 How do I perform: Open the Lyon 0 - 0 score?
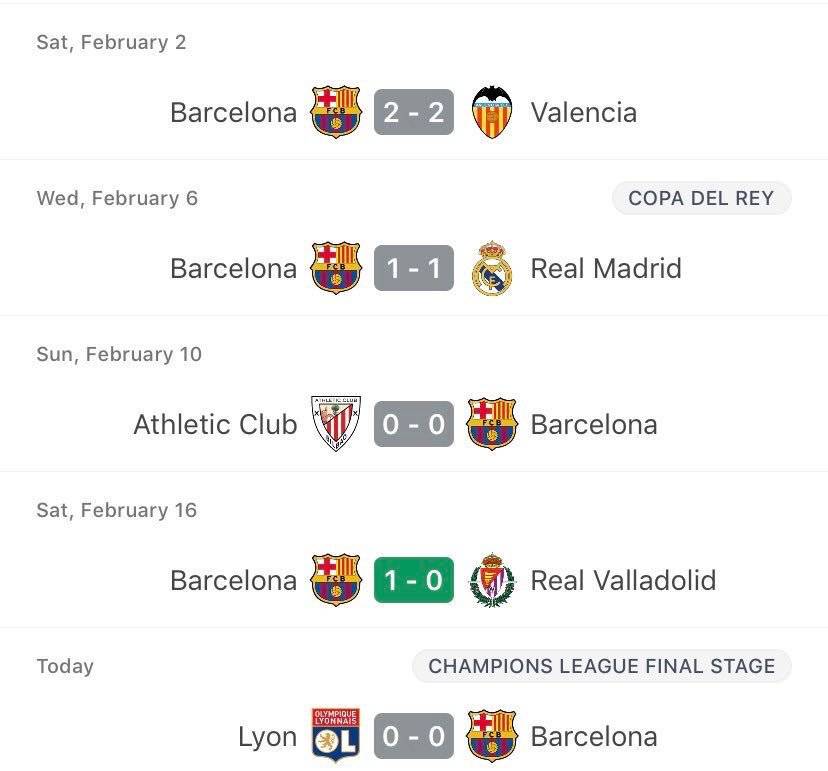pos(414,736)
